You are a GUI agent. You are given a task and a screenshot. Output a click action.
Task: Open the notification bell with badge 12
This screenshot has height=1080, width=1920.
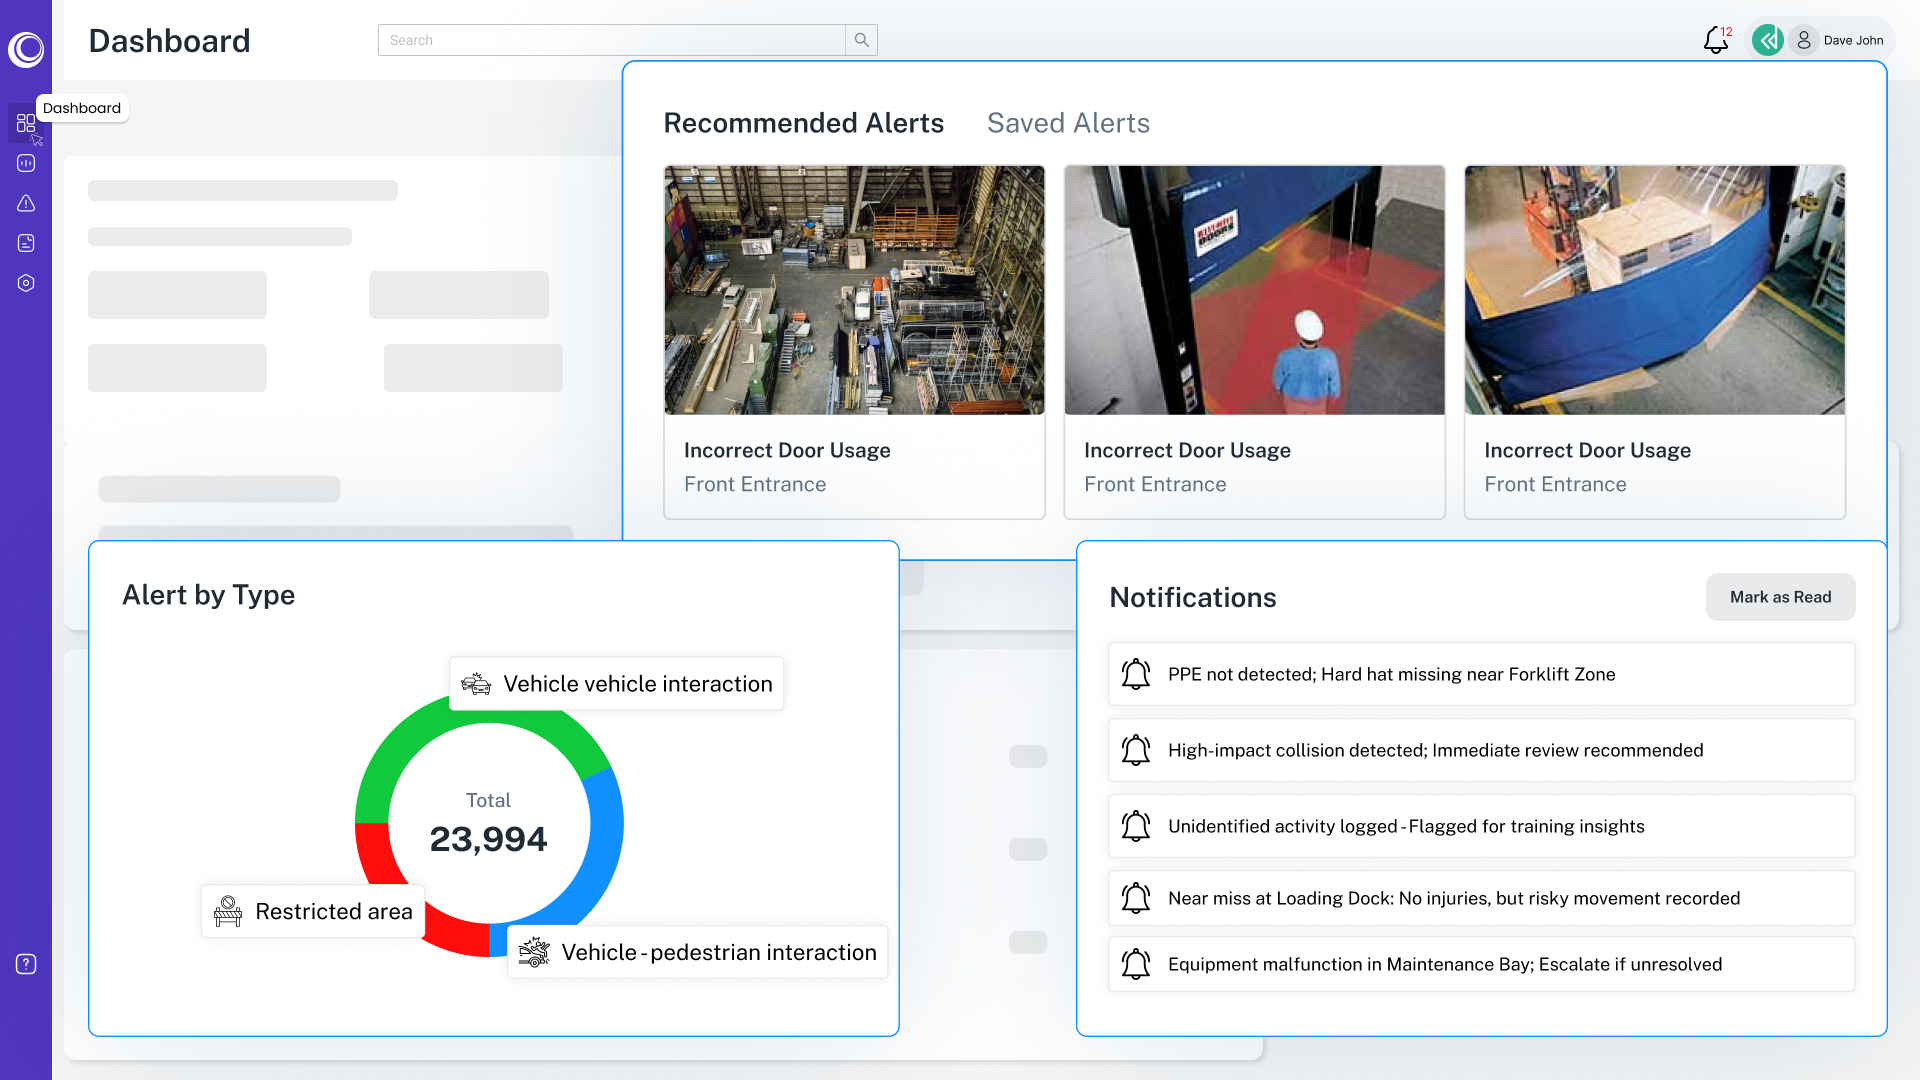[x=1716, y=40]
